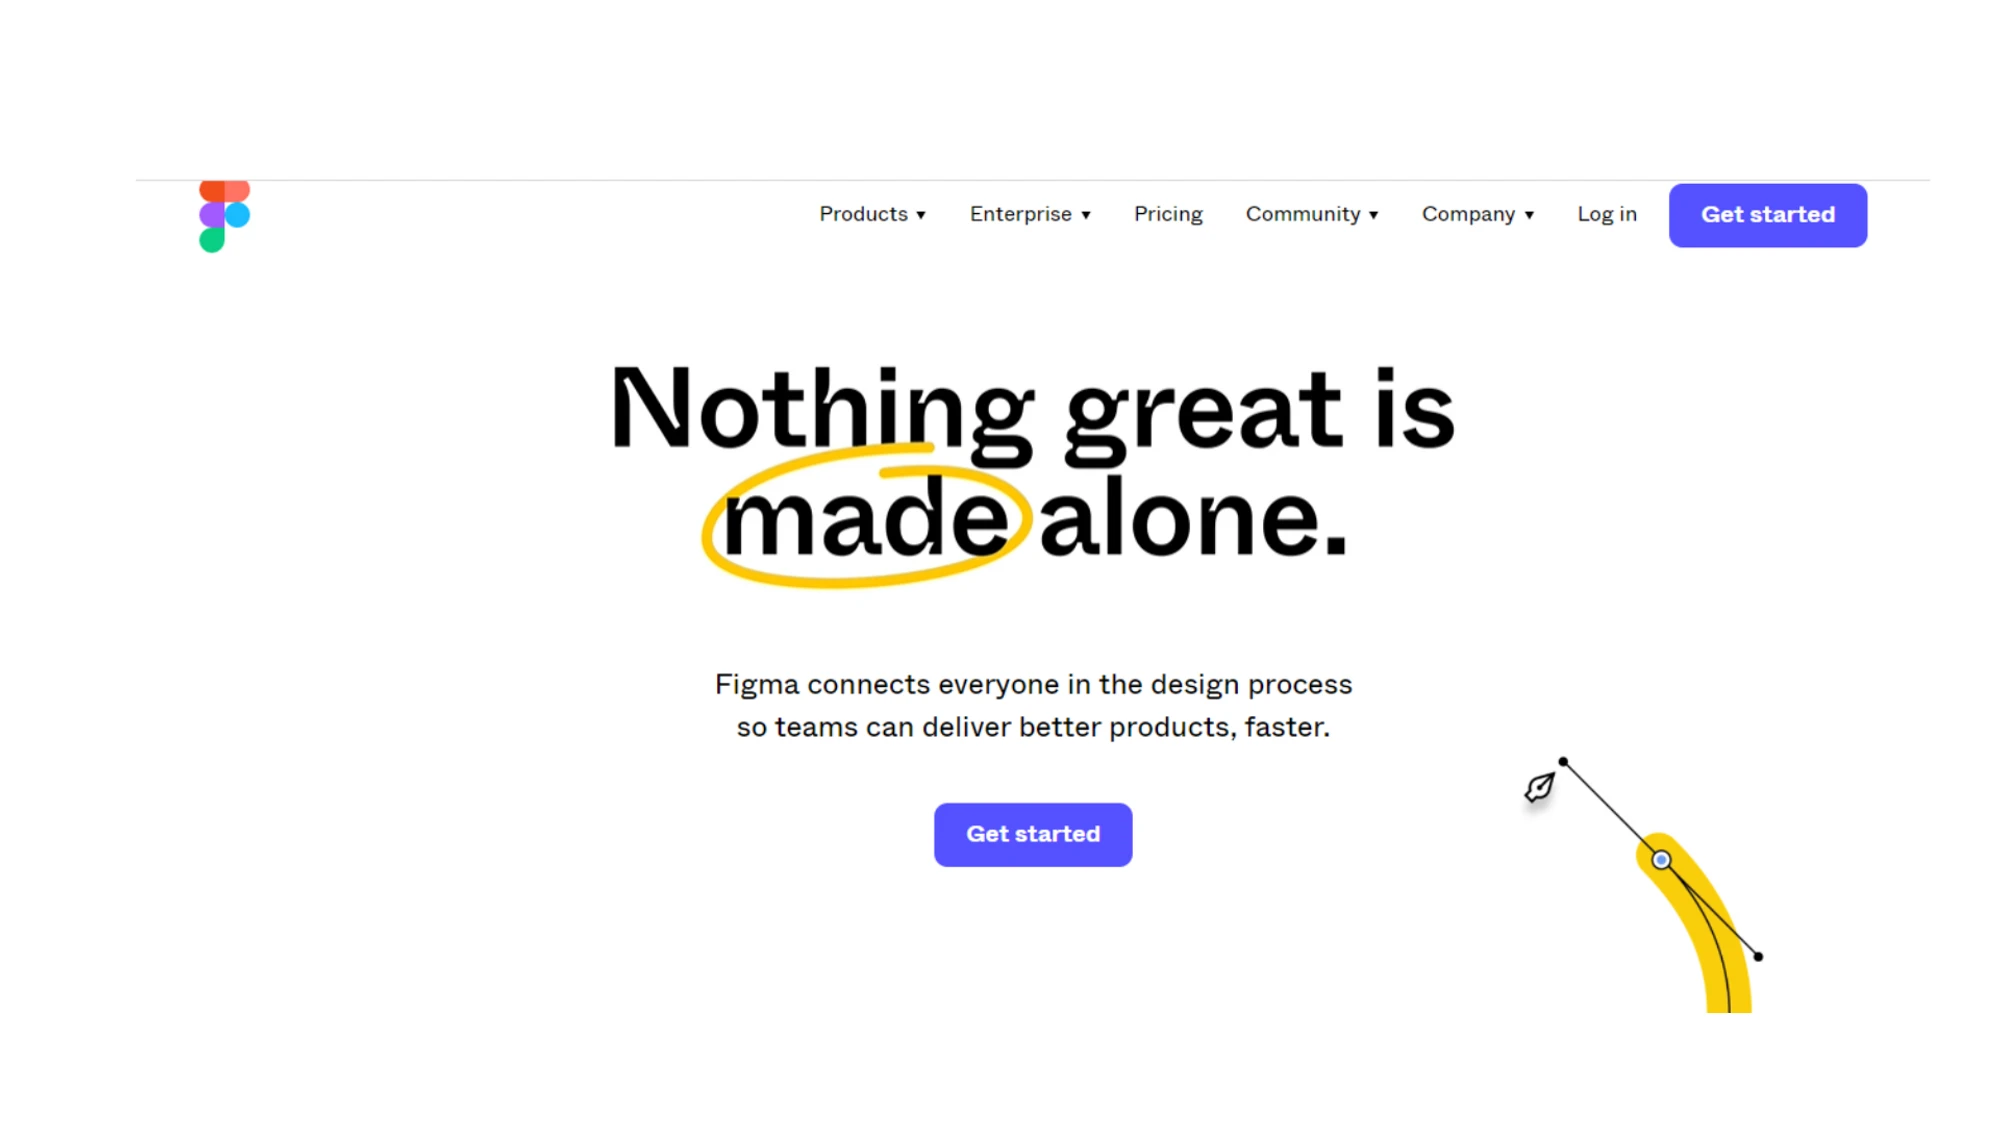The height and width of the screenshot is (1125, 2000).
Task: Expand the Company dropdown menu
Action: (x=1477, y=214)
